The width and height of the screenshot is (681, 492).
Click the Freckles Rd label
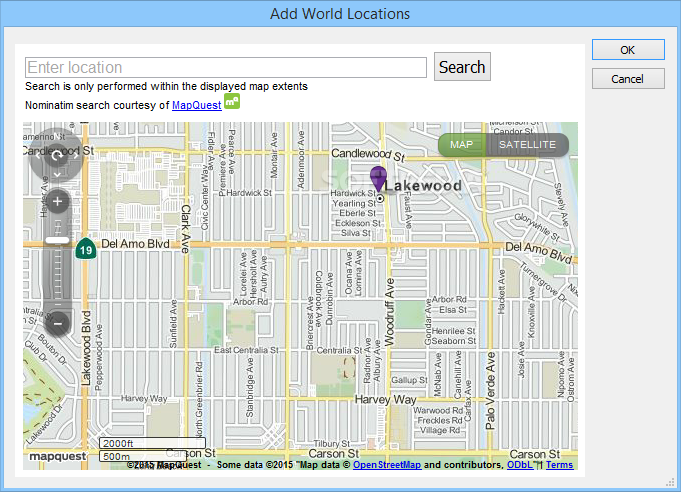(440, 420)
